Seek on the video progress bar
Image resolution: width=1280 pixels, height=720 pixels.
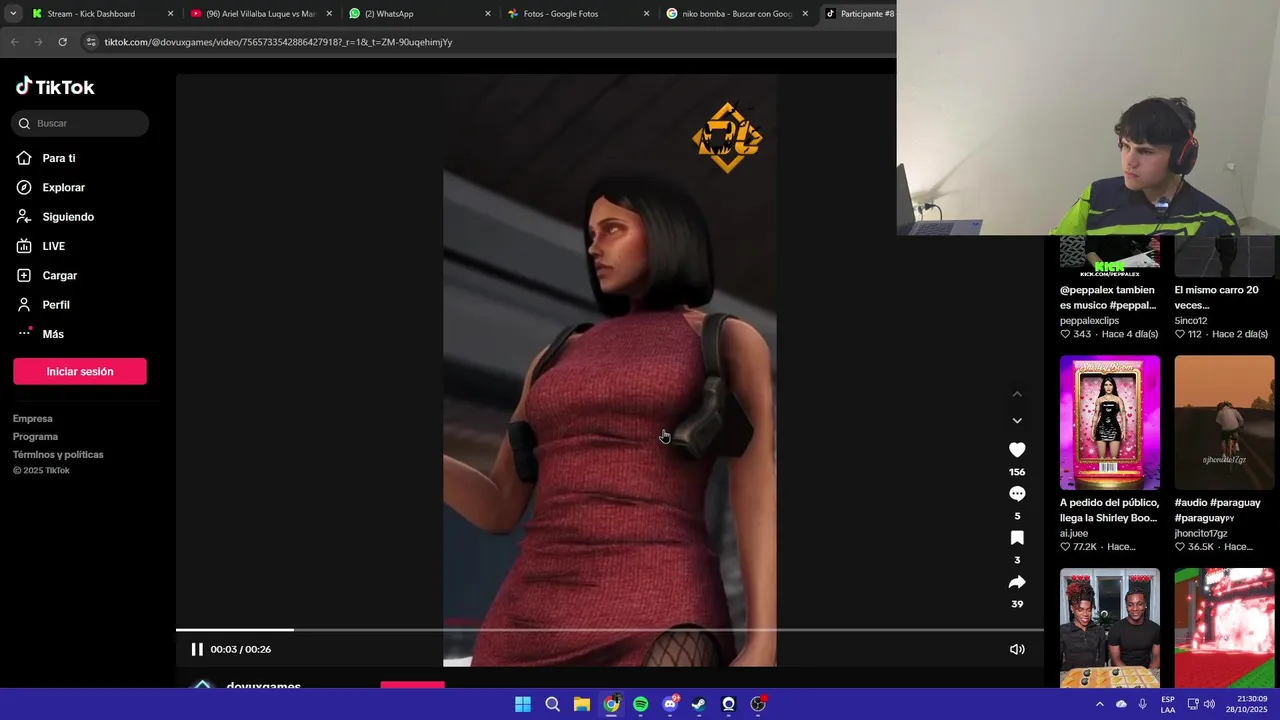[x=610, y=630]
